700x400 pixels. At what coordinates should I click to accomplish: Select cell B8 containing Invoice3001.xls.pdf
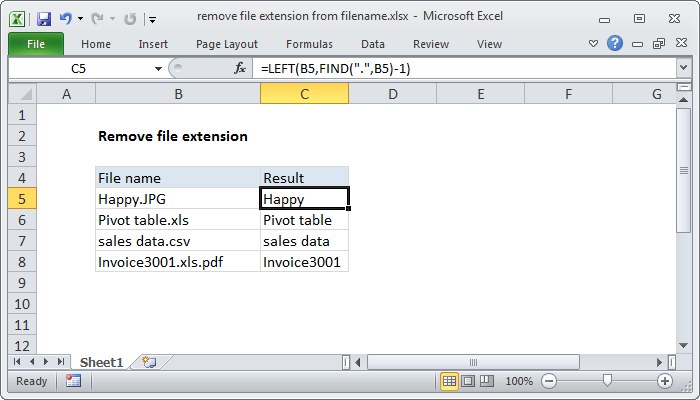[x=177, y=262]
